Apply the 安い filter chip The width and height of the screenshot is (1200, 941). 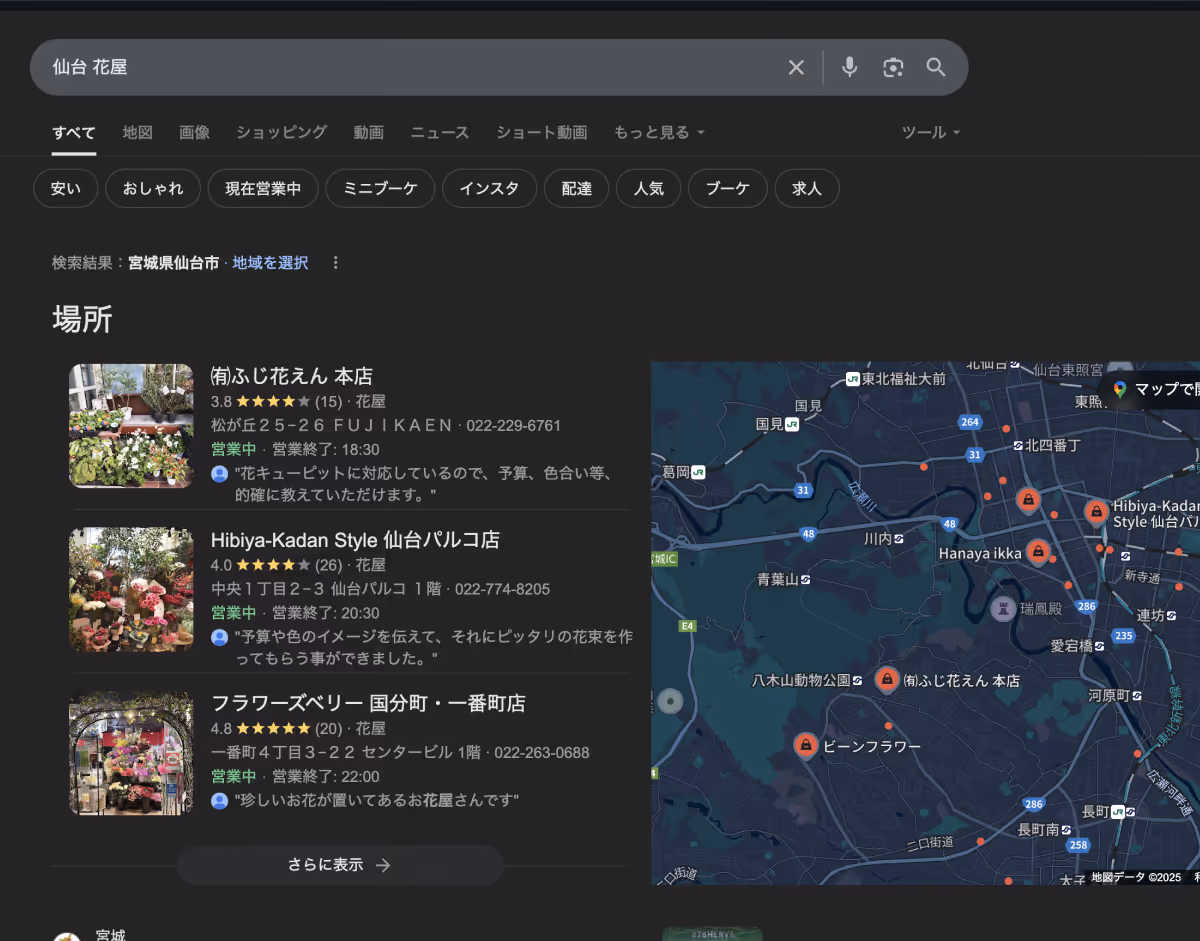pos(66,188)
